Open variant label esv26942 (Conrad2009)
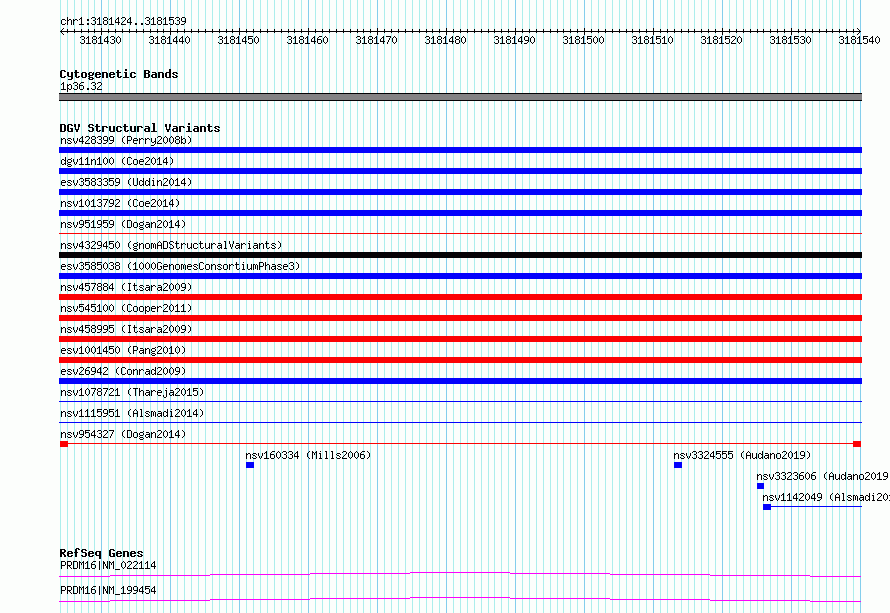Screen dimensions: 890x613 [x=123, y=371]
